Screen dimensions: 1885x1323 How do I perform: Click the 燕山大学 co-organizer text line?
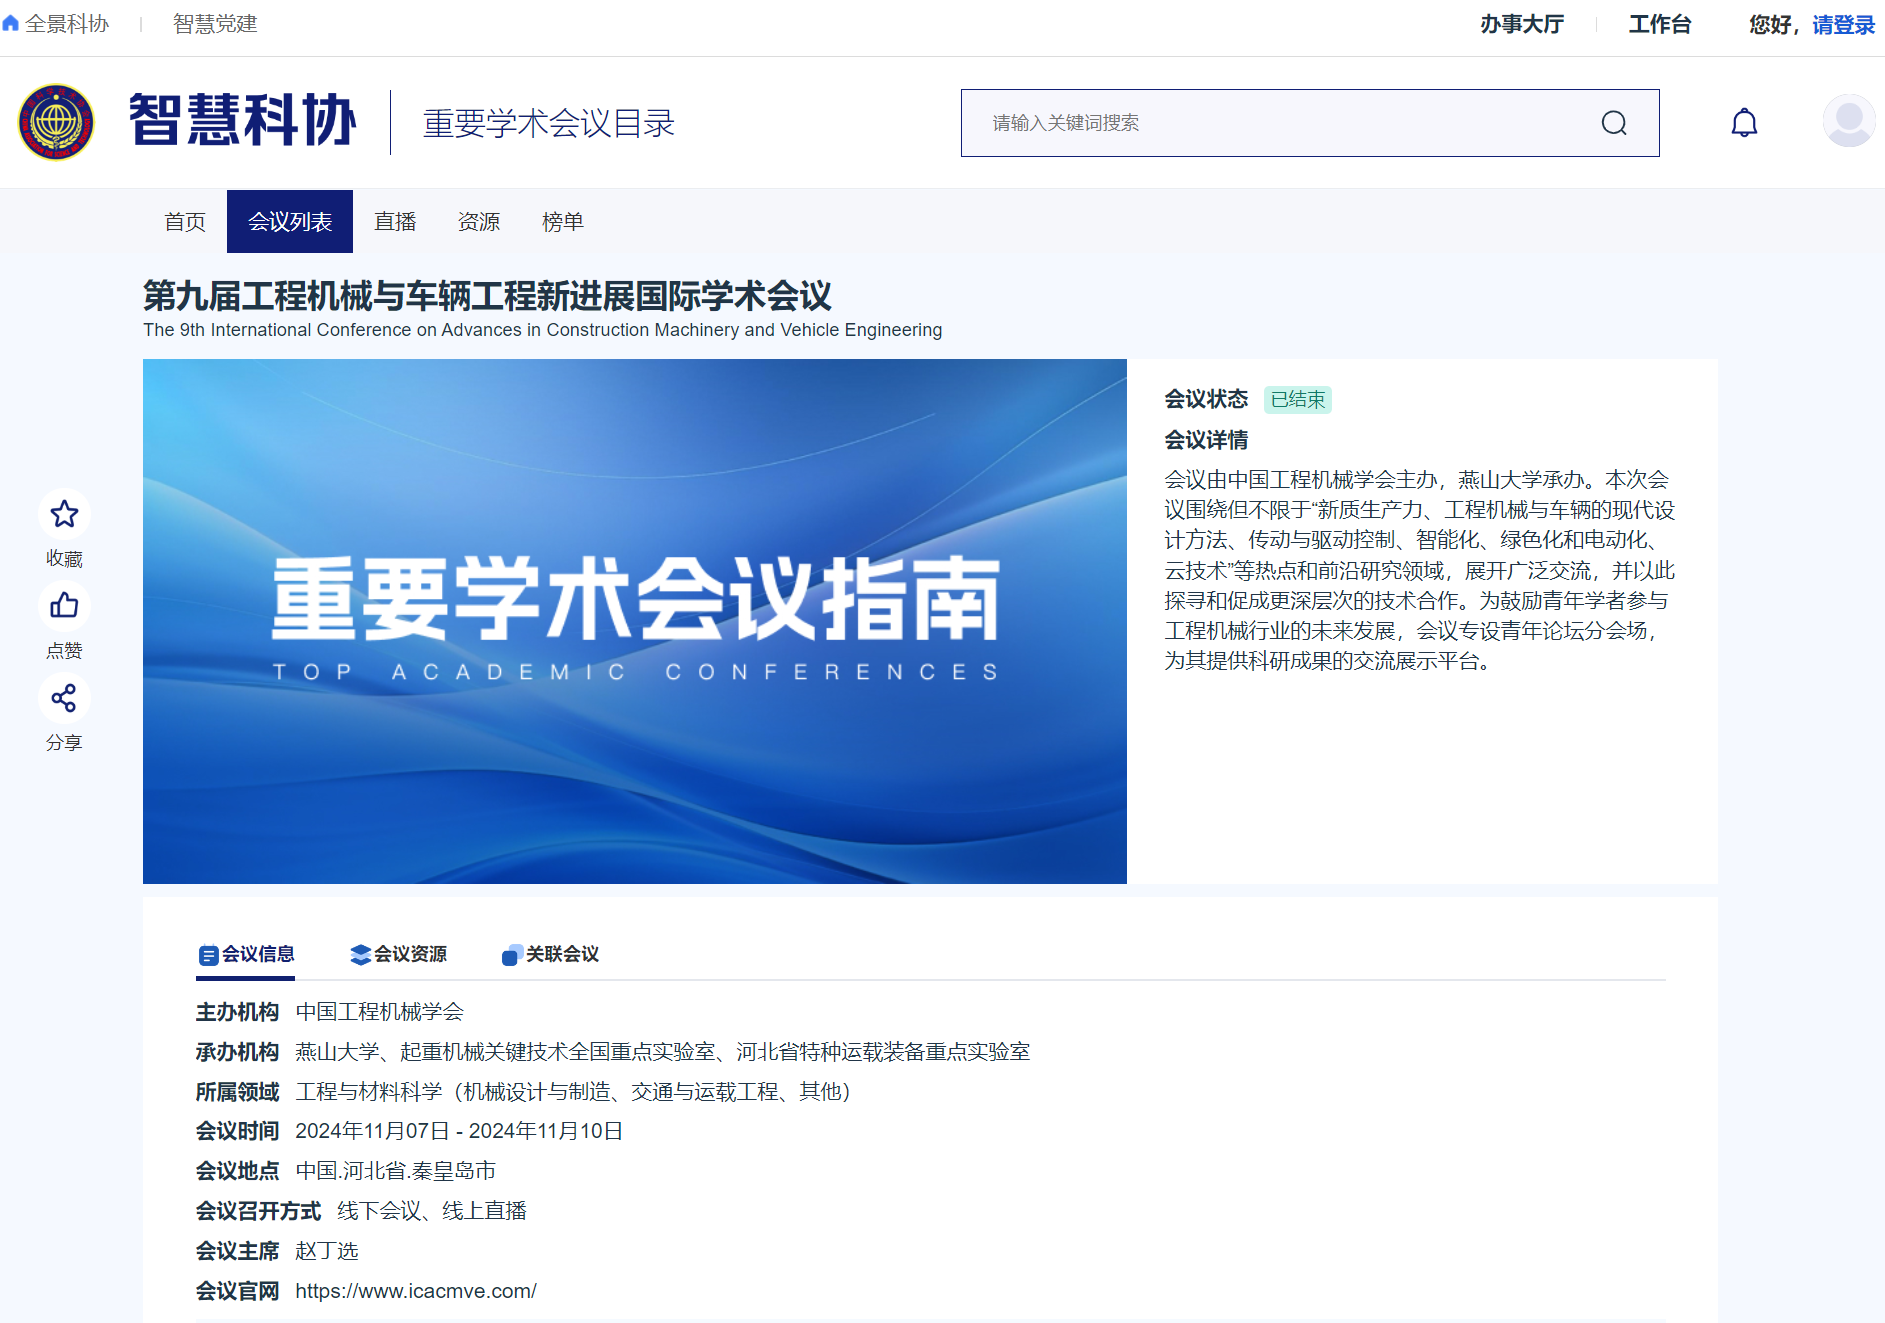(x=663, y=1052)
